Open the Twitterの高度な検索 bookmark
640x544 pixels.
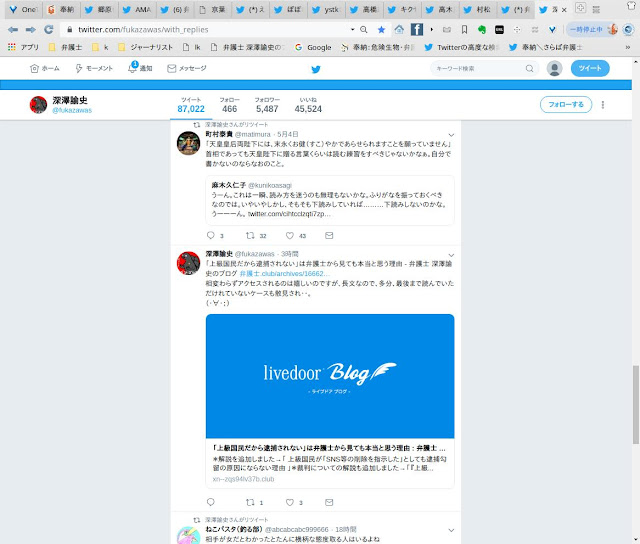461,47
